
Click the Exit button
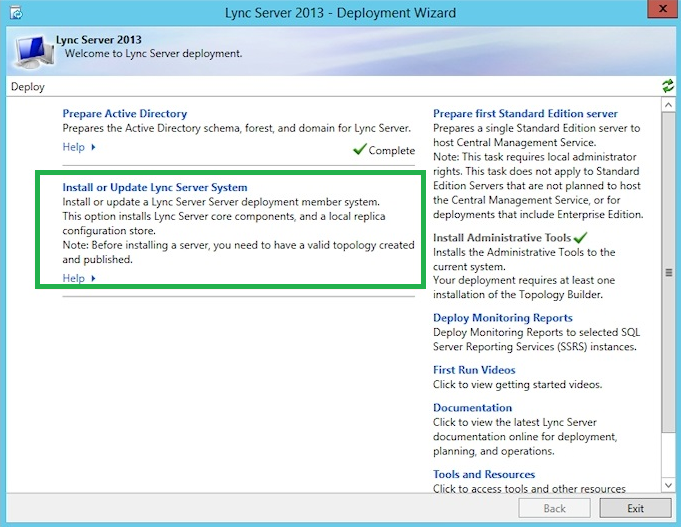(635, 508)
